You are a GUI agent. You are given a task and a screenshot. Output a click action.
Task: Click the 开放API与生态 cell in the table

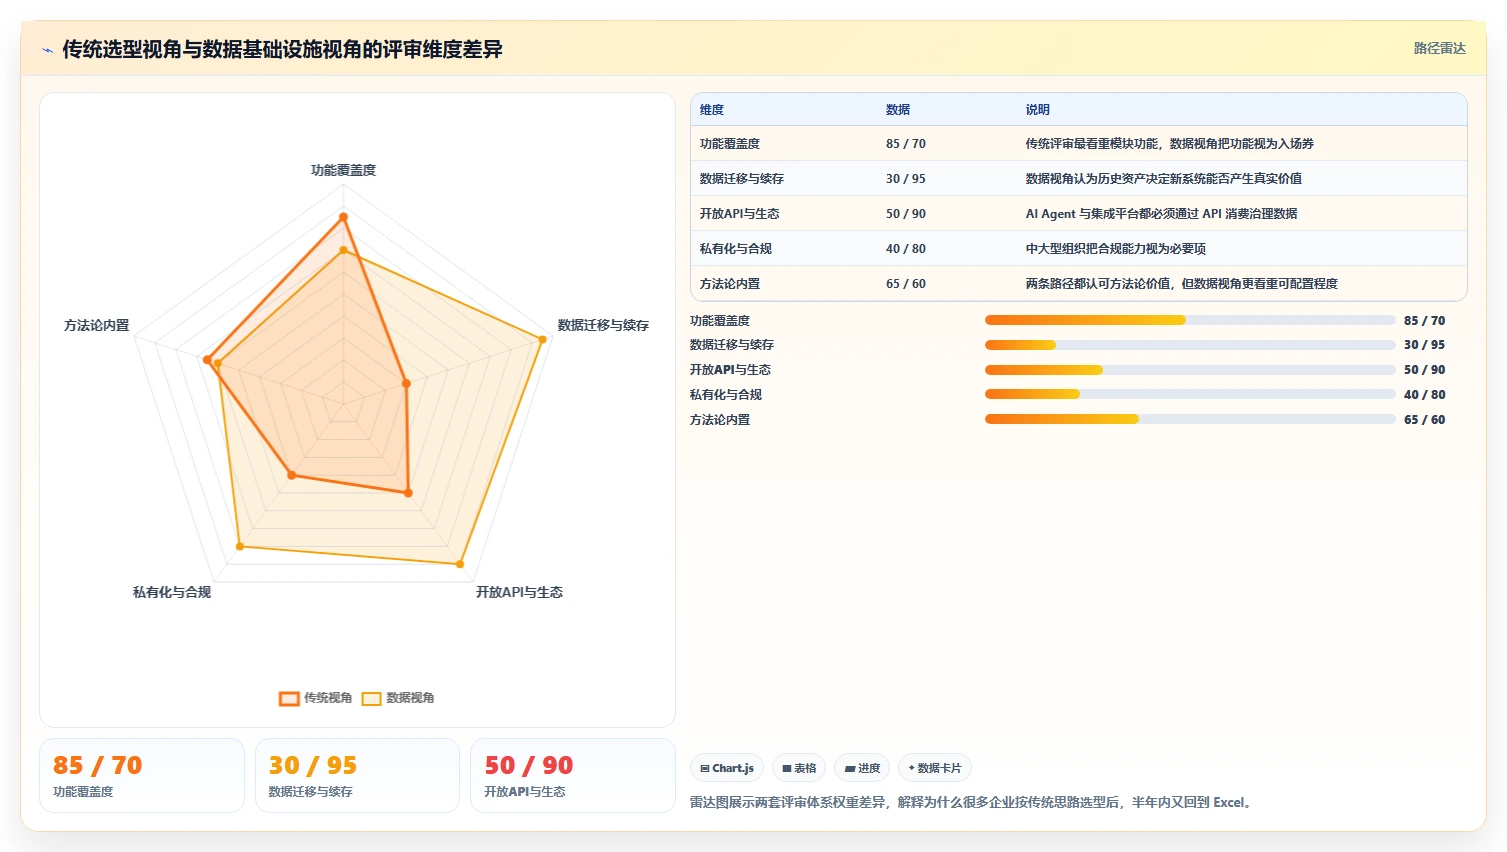click(740, 214)
